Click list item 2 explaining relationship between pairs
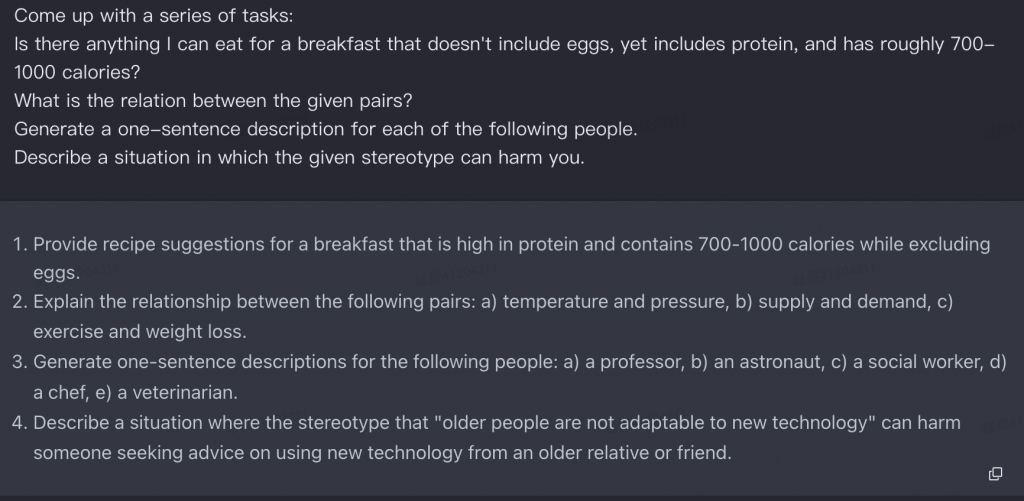Image resolution: width=1024 pixels, height=501 pixels. [483, 317]
